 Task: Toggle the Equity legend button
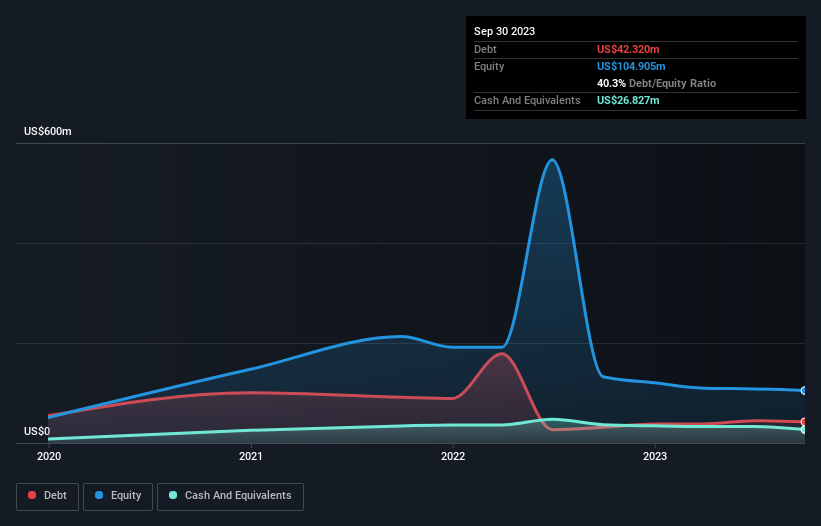[118, 497]
